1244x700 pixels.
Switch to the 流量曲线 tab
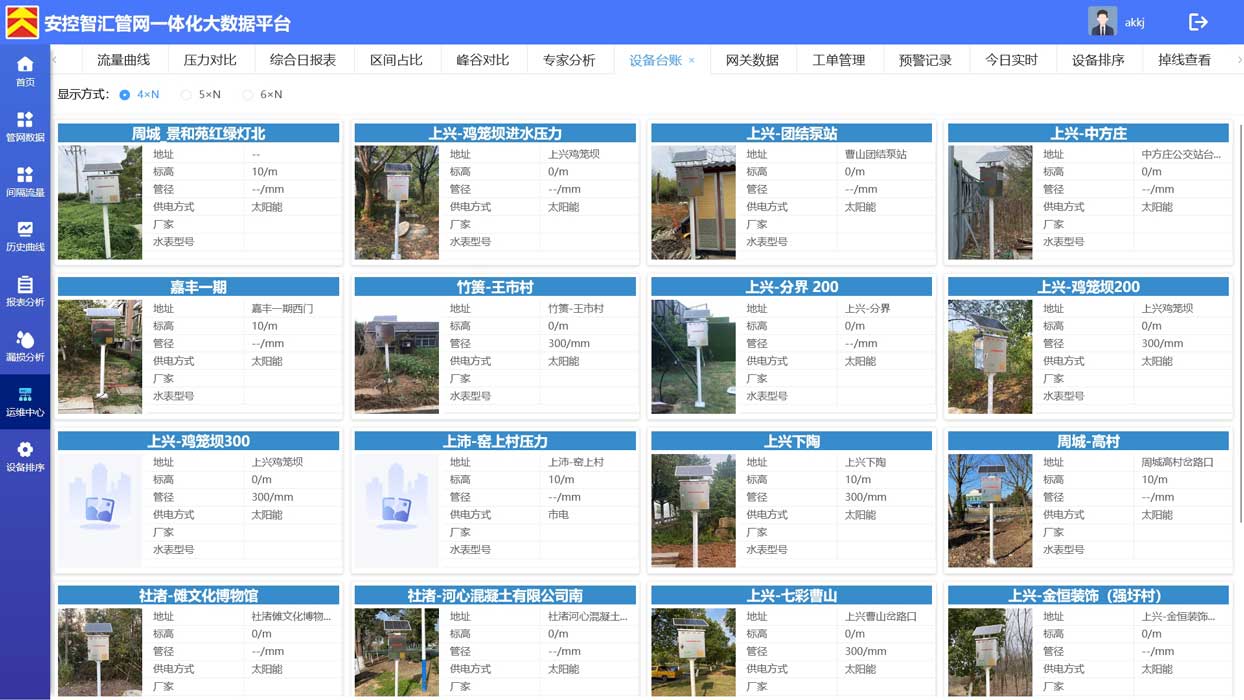[123, 60]
